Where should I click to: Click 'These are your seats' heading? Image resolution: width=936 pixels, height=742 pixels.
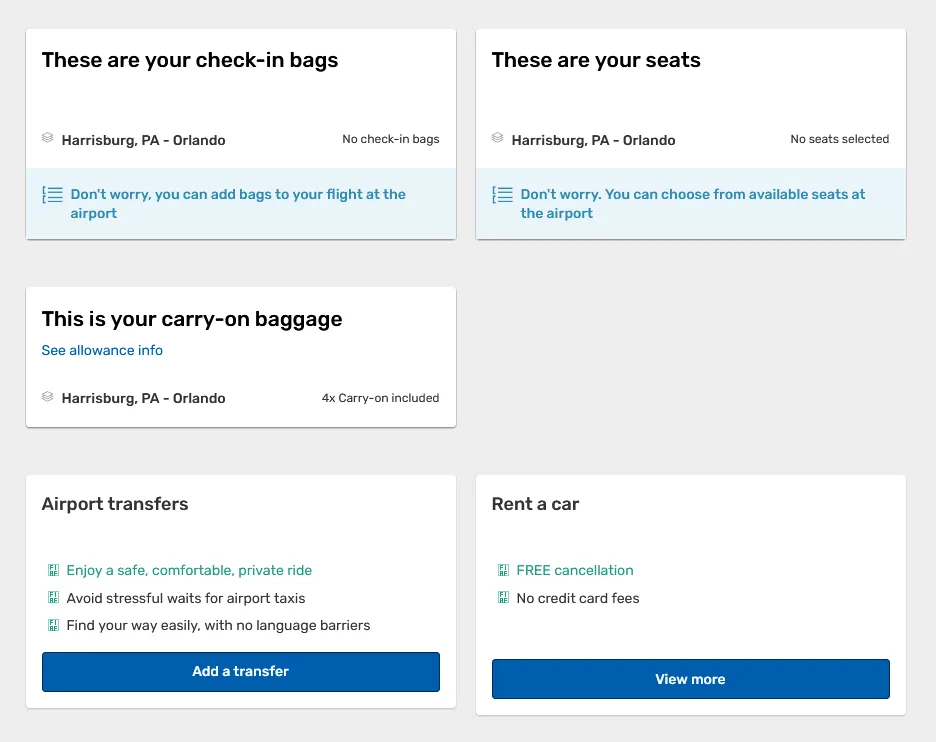point(596,60)
